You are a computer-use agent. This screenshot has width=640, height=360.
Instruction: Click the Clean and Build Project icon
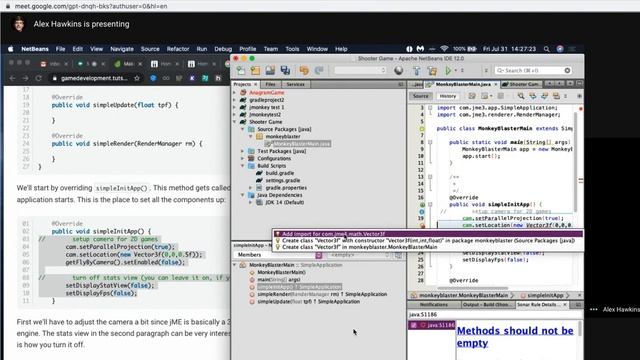tap(432, 71)
